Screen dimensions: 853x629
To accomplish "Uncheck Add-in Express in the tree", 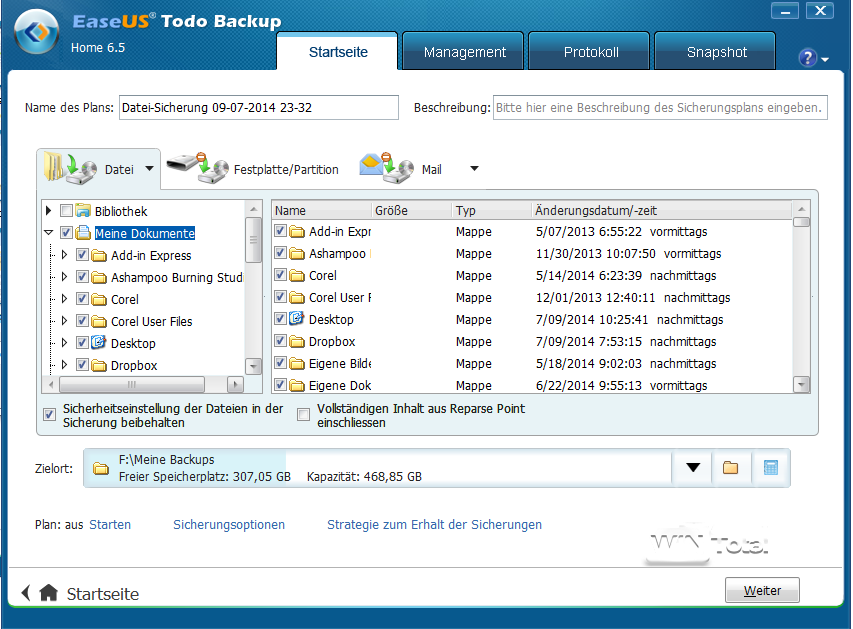I will (82, 255).
